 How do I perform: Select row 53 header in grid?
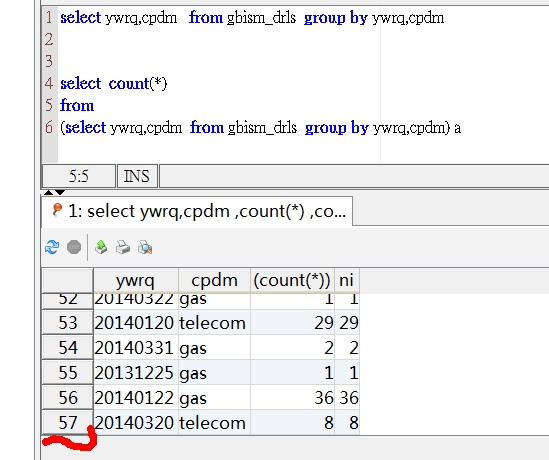[x=68, y=322]
